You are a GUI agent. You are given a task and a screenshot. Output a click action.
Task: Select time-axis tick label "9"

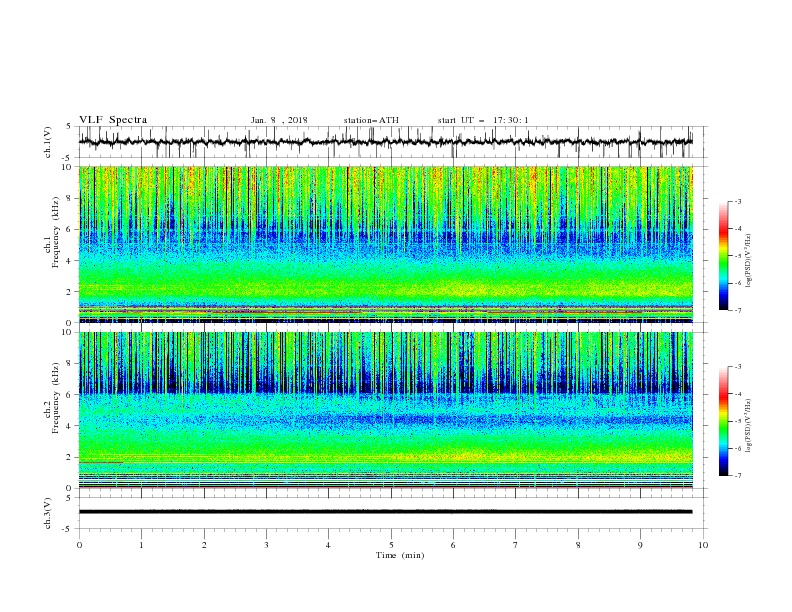tap(640, 545)
